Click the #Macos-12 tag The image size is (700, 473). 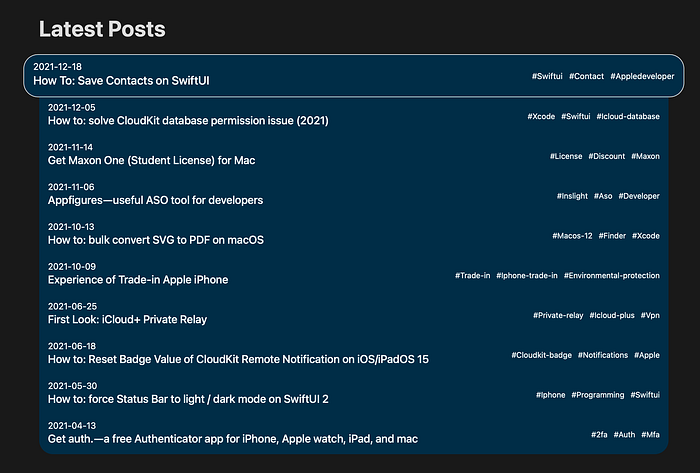572,236
